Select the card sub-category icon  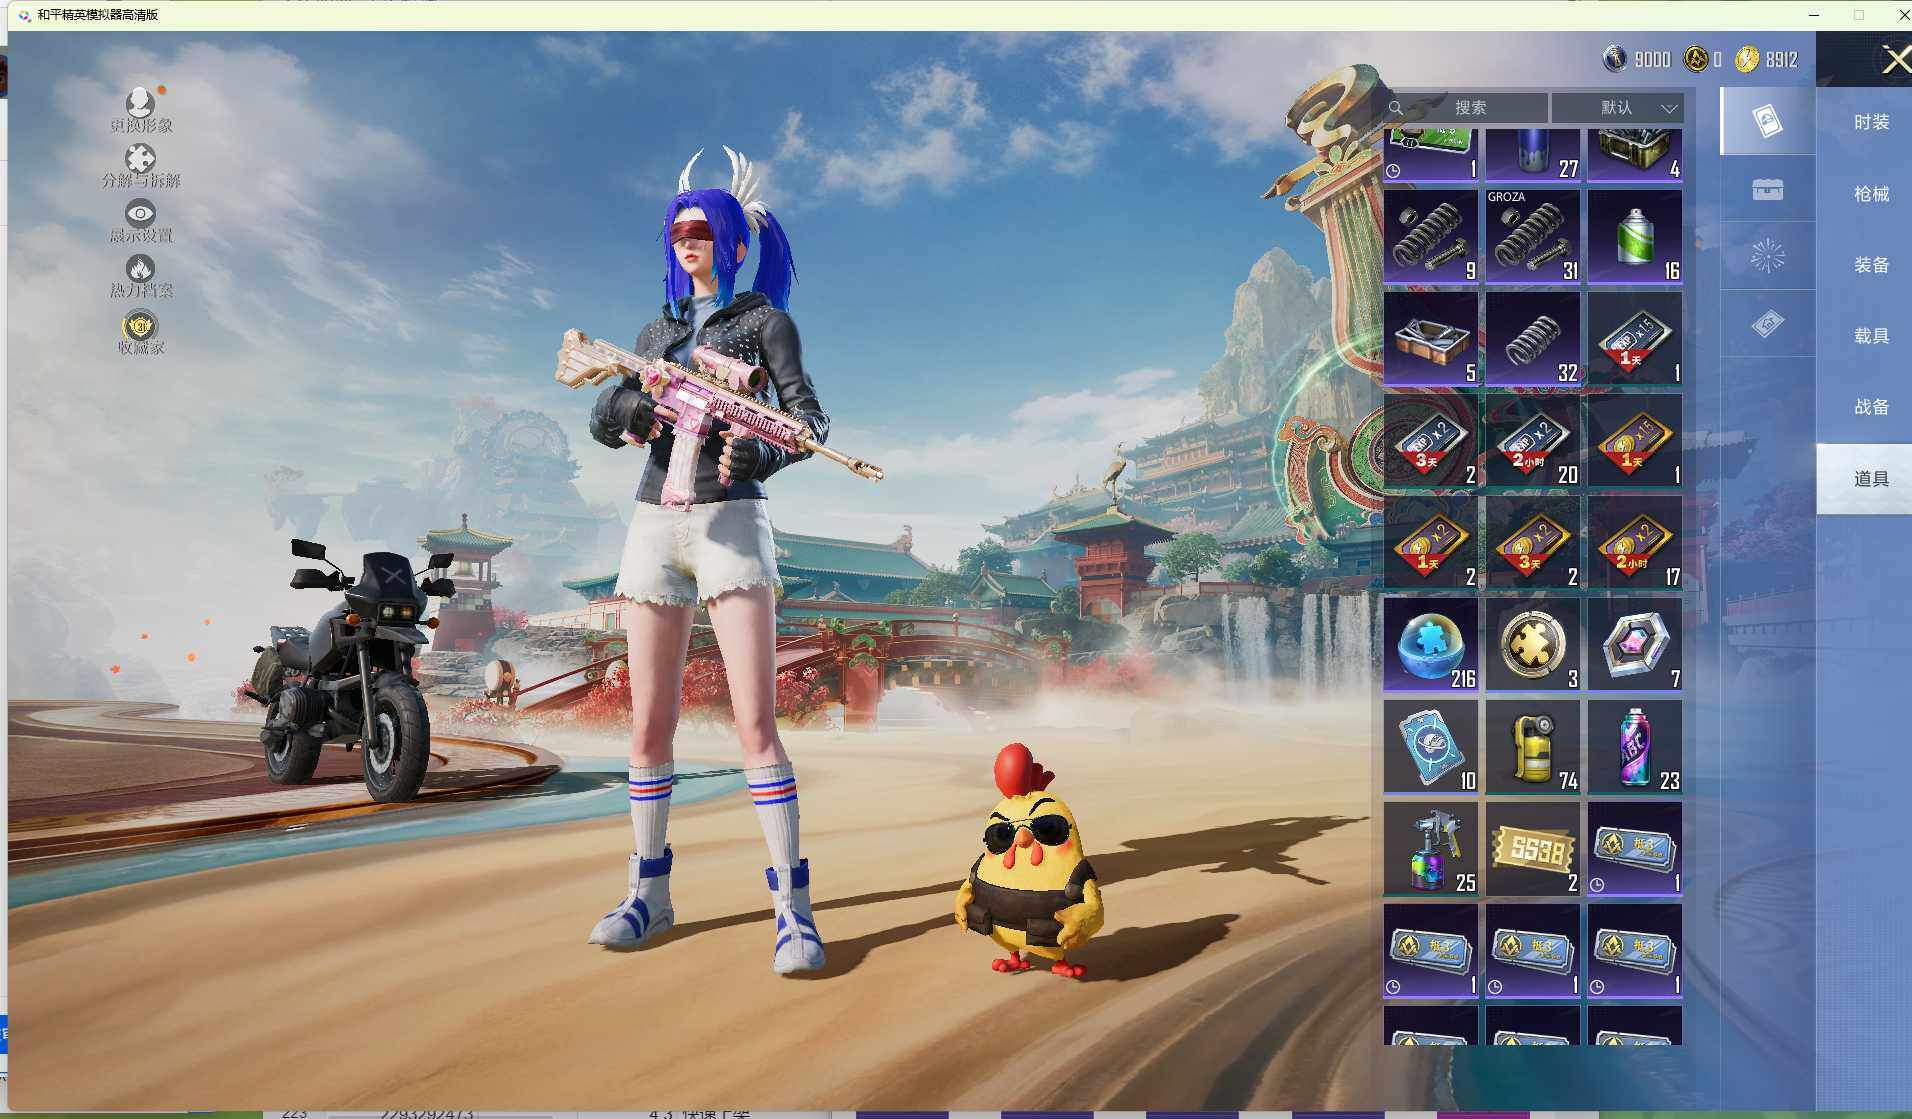tap(1767, 121)
